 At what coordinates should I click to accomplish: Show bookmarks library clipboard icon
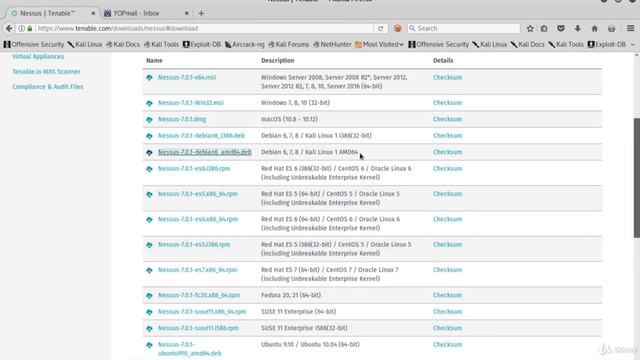tap(544, 28)
